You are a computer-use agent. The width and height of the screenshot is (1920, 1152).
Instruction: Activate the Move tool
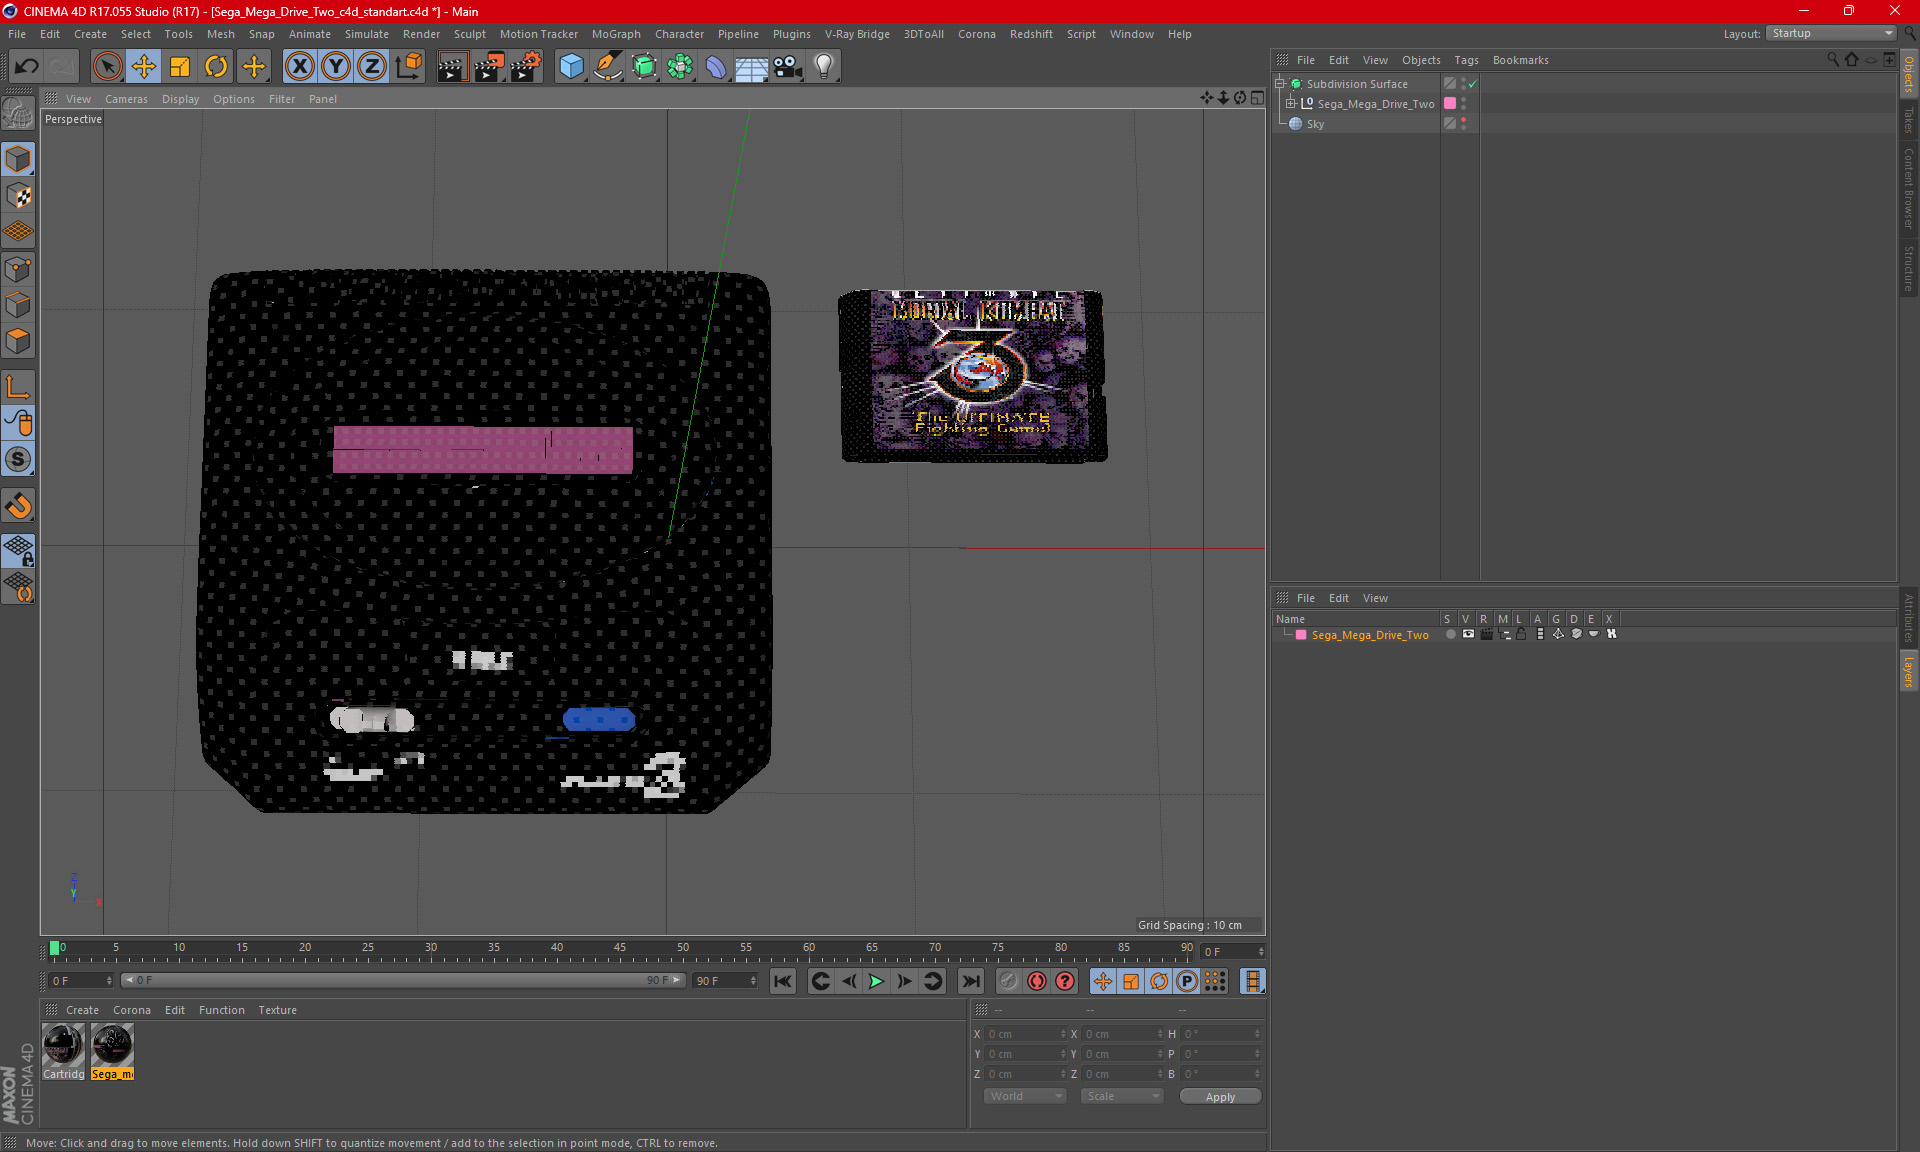(144, 67)
